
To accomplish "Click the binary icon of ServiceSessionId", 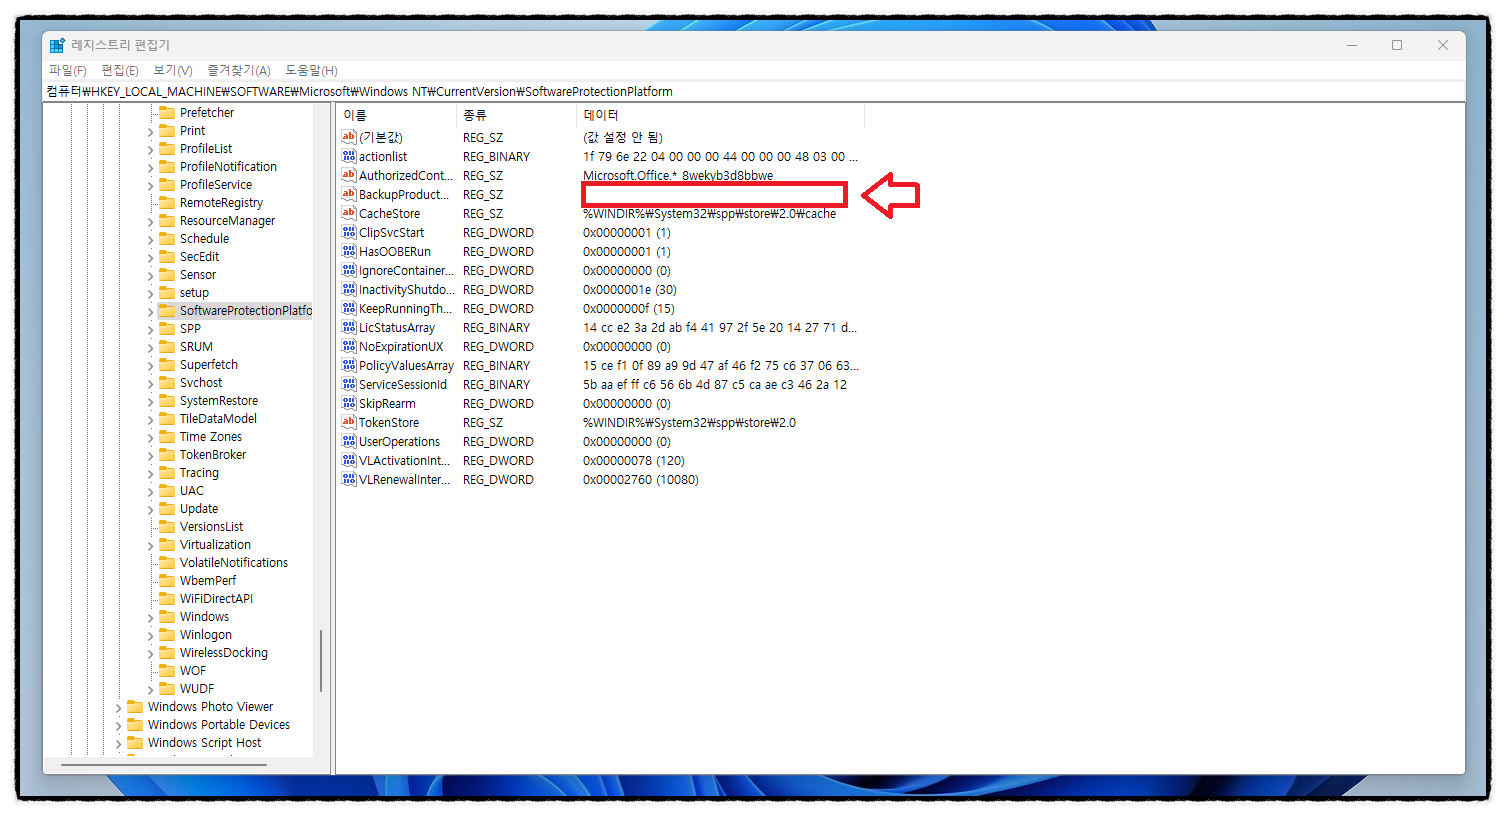I will pos(349,384).
